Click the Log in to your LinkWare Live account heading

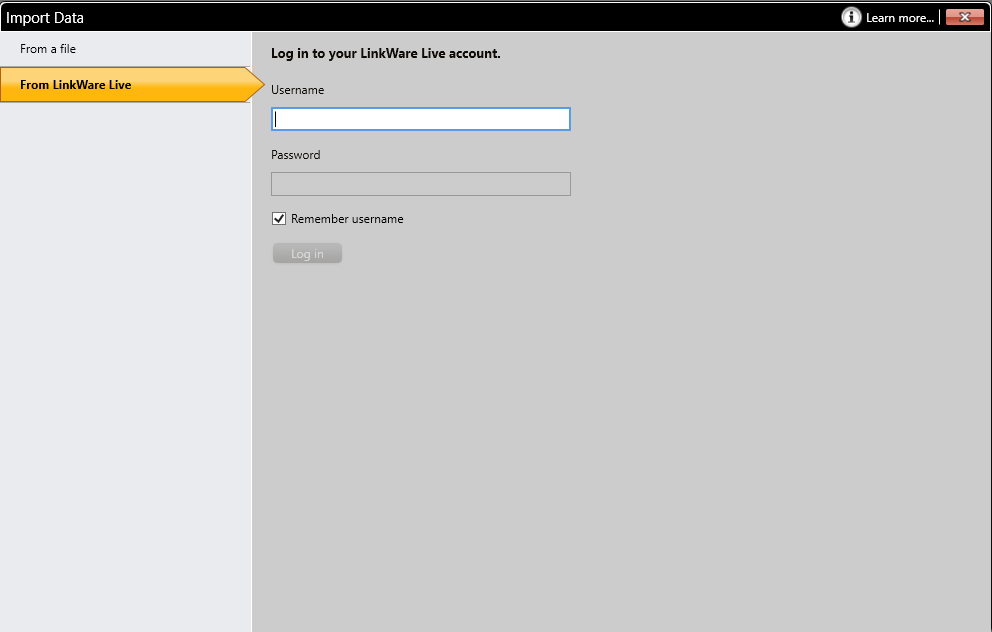click(386, 54)
